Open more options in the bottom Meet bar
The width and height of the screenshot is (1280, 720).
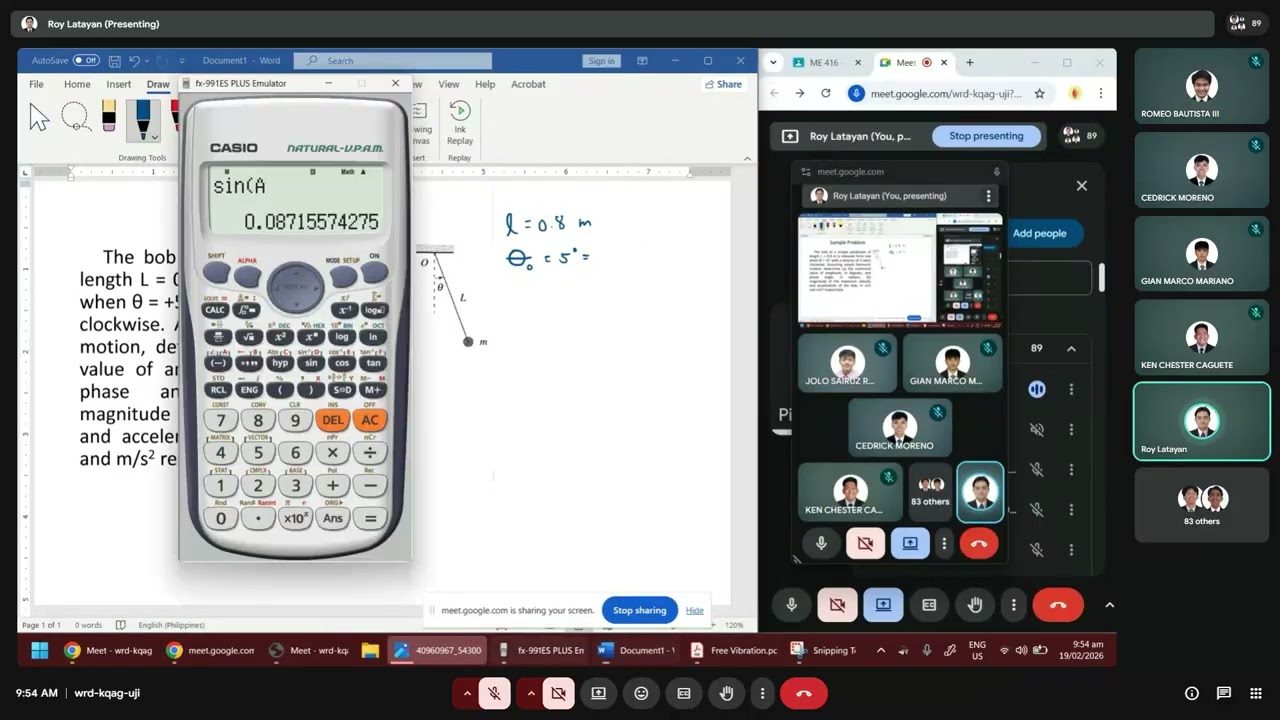pyautogui.click(x=762, y=693)
